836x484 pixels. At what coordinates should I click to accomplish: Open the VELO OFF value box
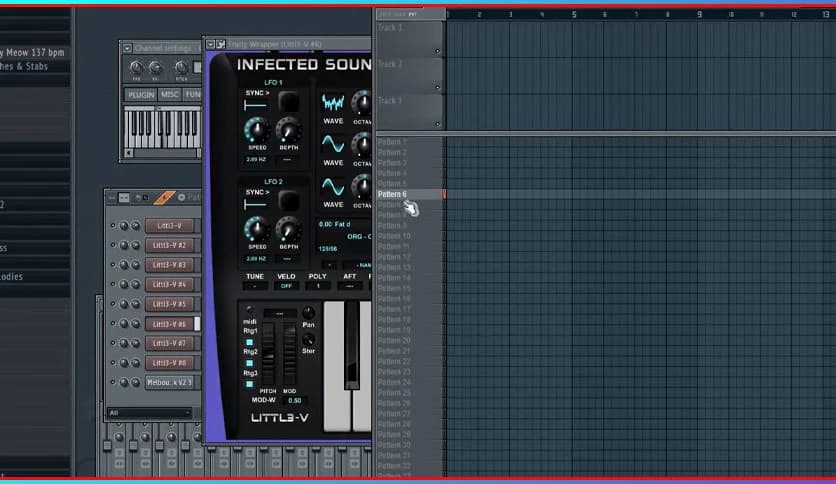(x=286, y=286)
